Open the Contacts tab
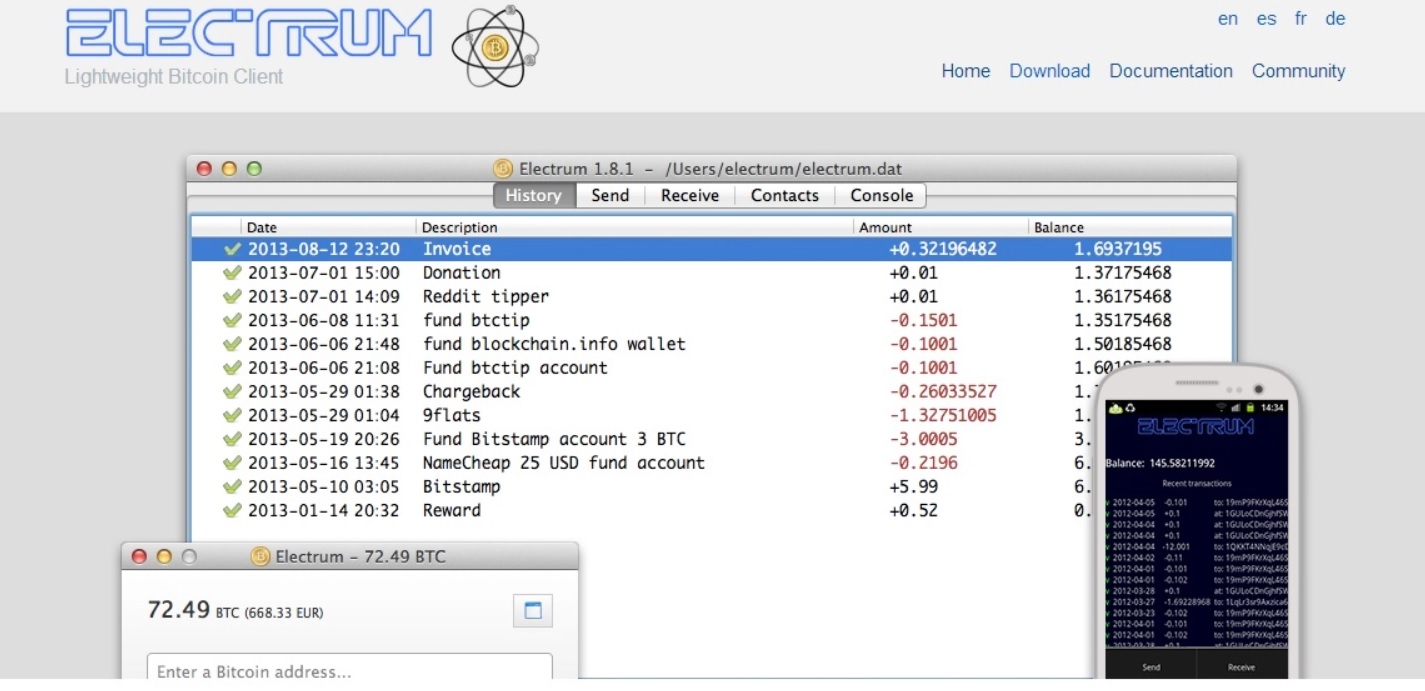 pos(785,195)
